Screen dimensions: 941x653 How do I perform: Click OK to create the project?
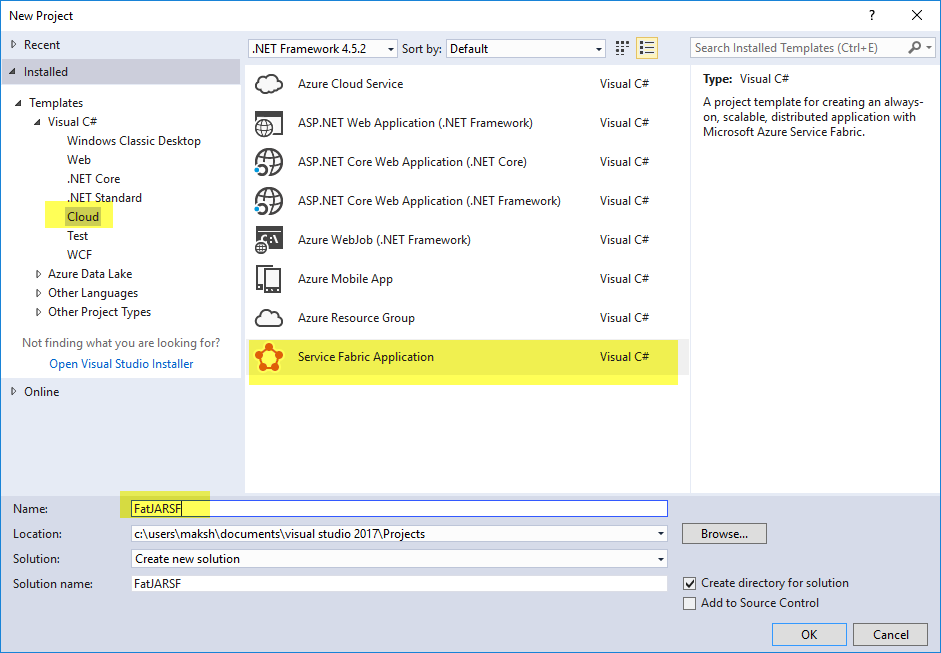point(809,634)
